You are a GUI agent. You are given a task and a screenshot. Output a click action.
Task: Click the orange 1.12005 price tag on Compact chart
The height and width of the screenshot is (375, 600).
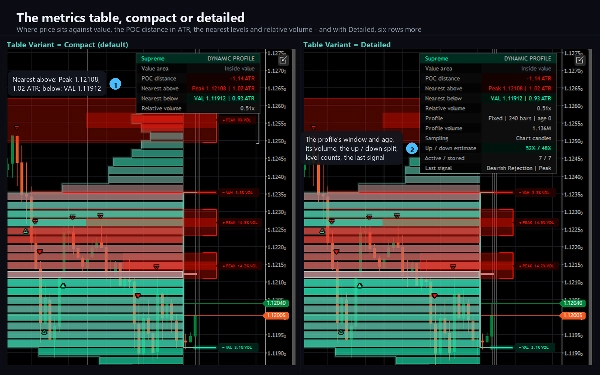click(276, 315)
